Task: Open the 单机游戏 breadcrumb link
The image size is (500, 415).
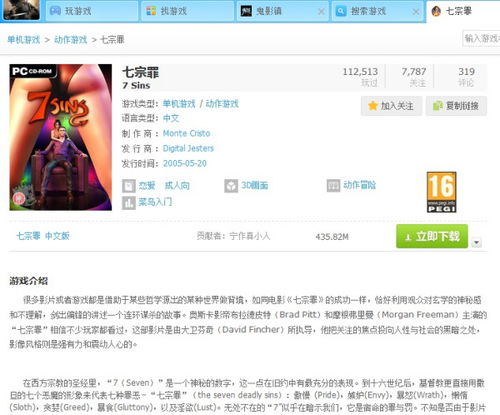Action: pos(24,40)
